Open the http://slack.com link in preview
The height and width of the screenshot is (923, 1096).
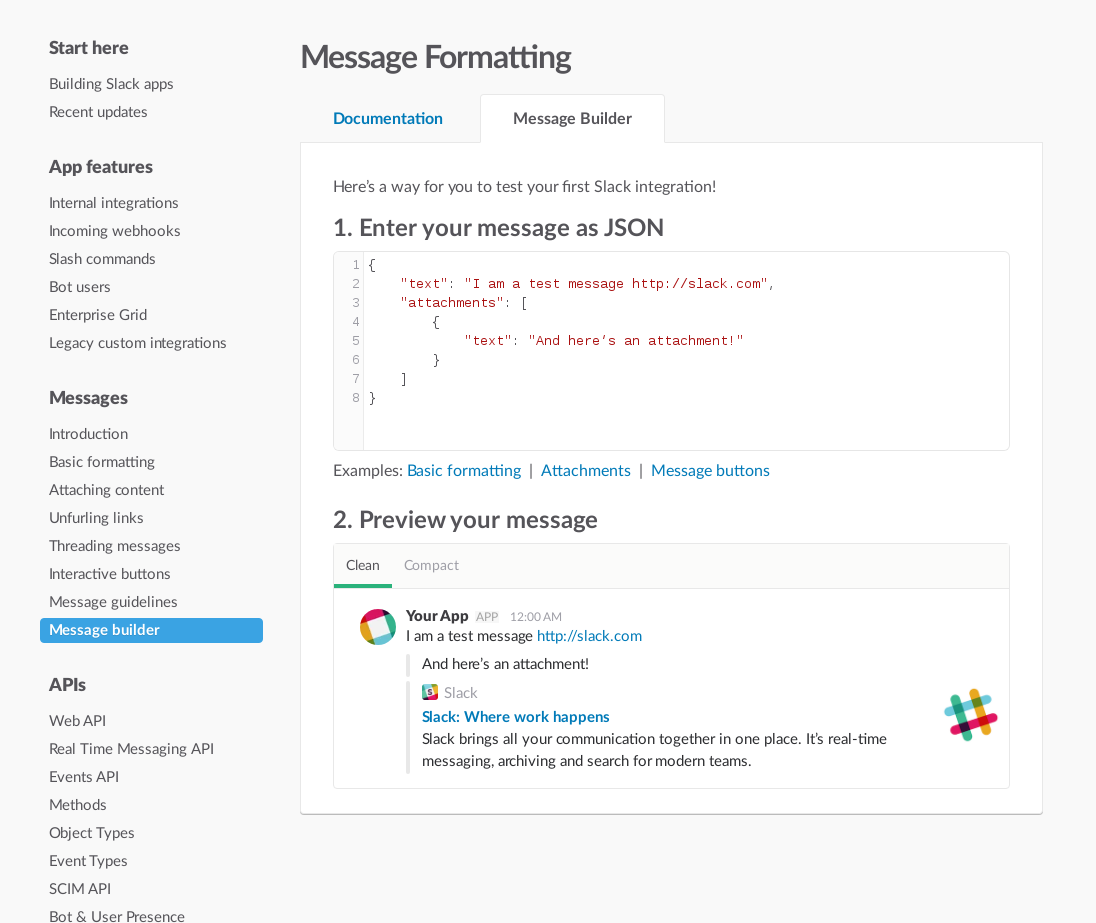(589, 636)
